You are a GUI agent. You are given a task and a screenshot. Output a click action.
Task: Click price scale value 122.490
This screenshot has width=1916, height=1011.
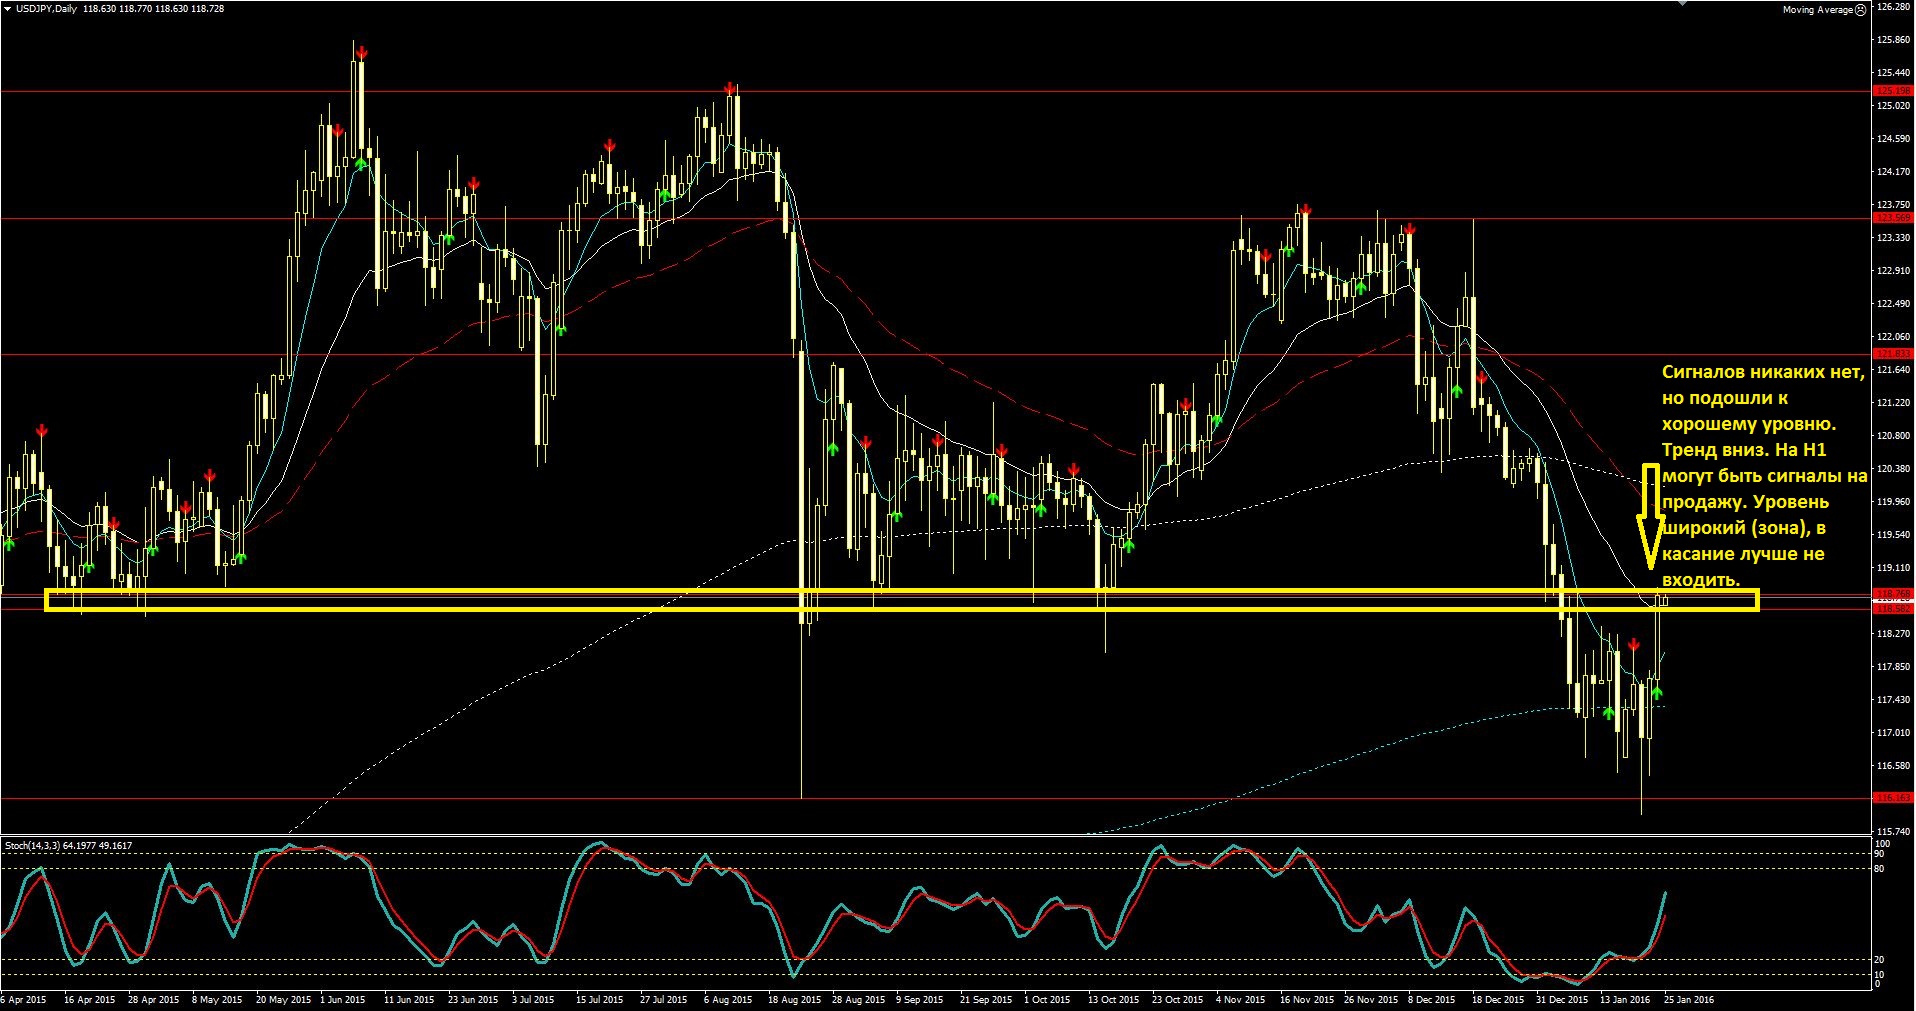[x=1894, y=304]
